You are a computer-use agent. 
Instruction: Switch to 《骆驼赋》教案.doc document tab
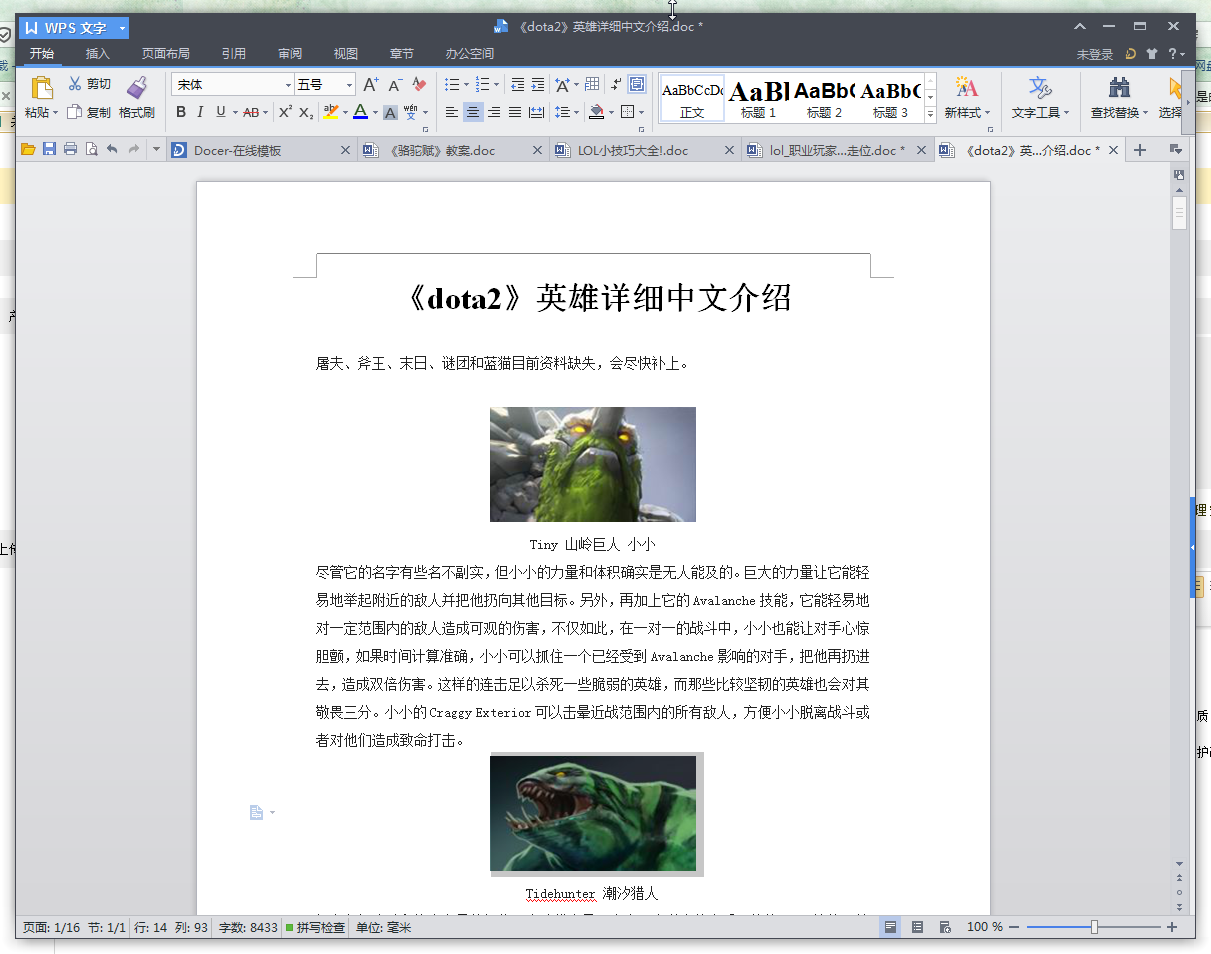coord(452,150)
